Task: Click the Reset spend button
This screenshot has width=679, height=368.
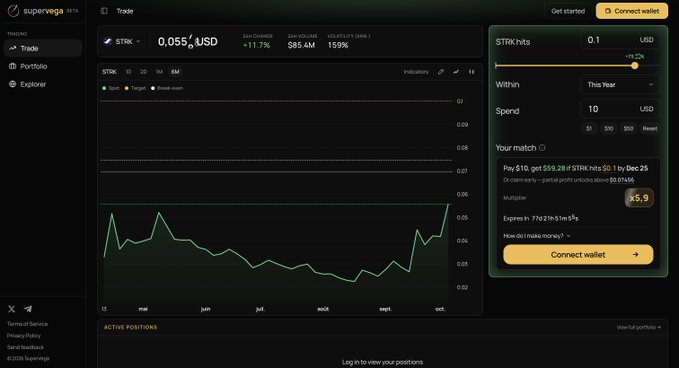Action: click(650, 129)
